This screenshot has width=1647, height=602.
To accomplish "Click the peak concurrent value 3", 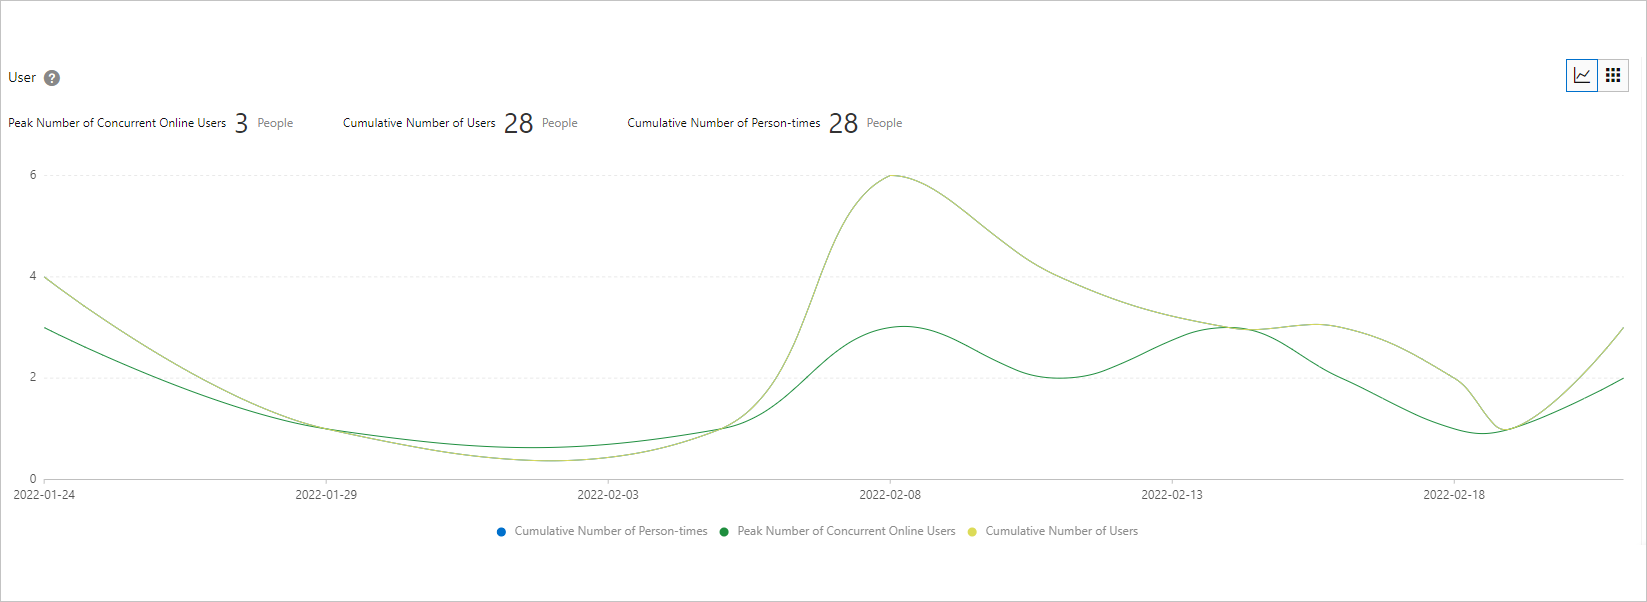I will click(241, 123).
